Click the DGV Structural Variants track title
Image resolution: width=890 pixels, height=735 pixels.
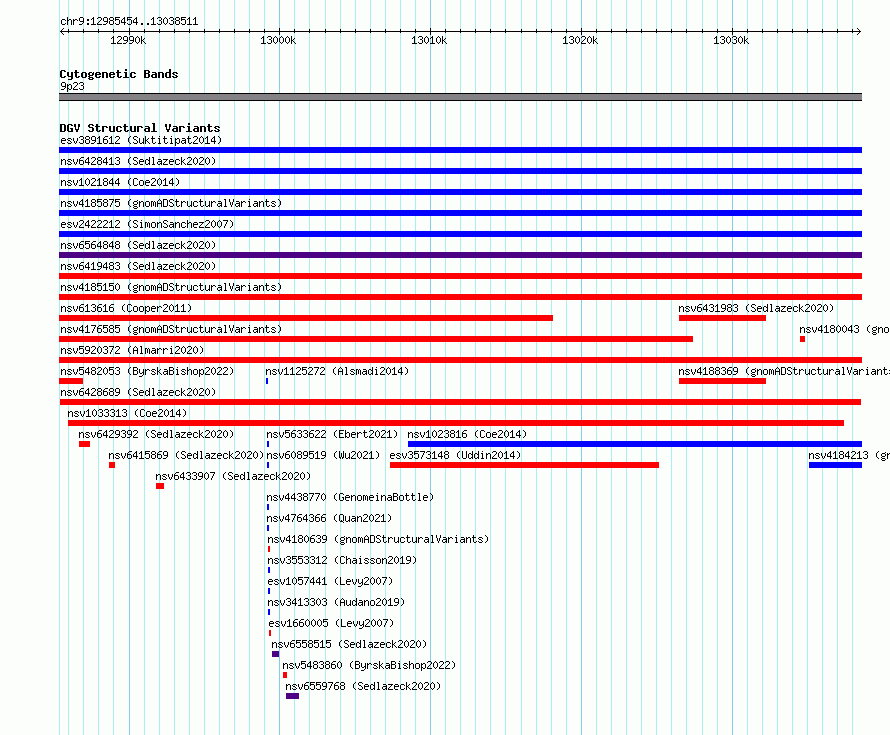[140, 128]
